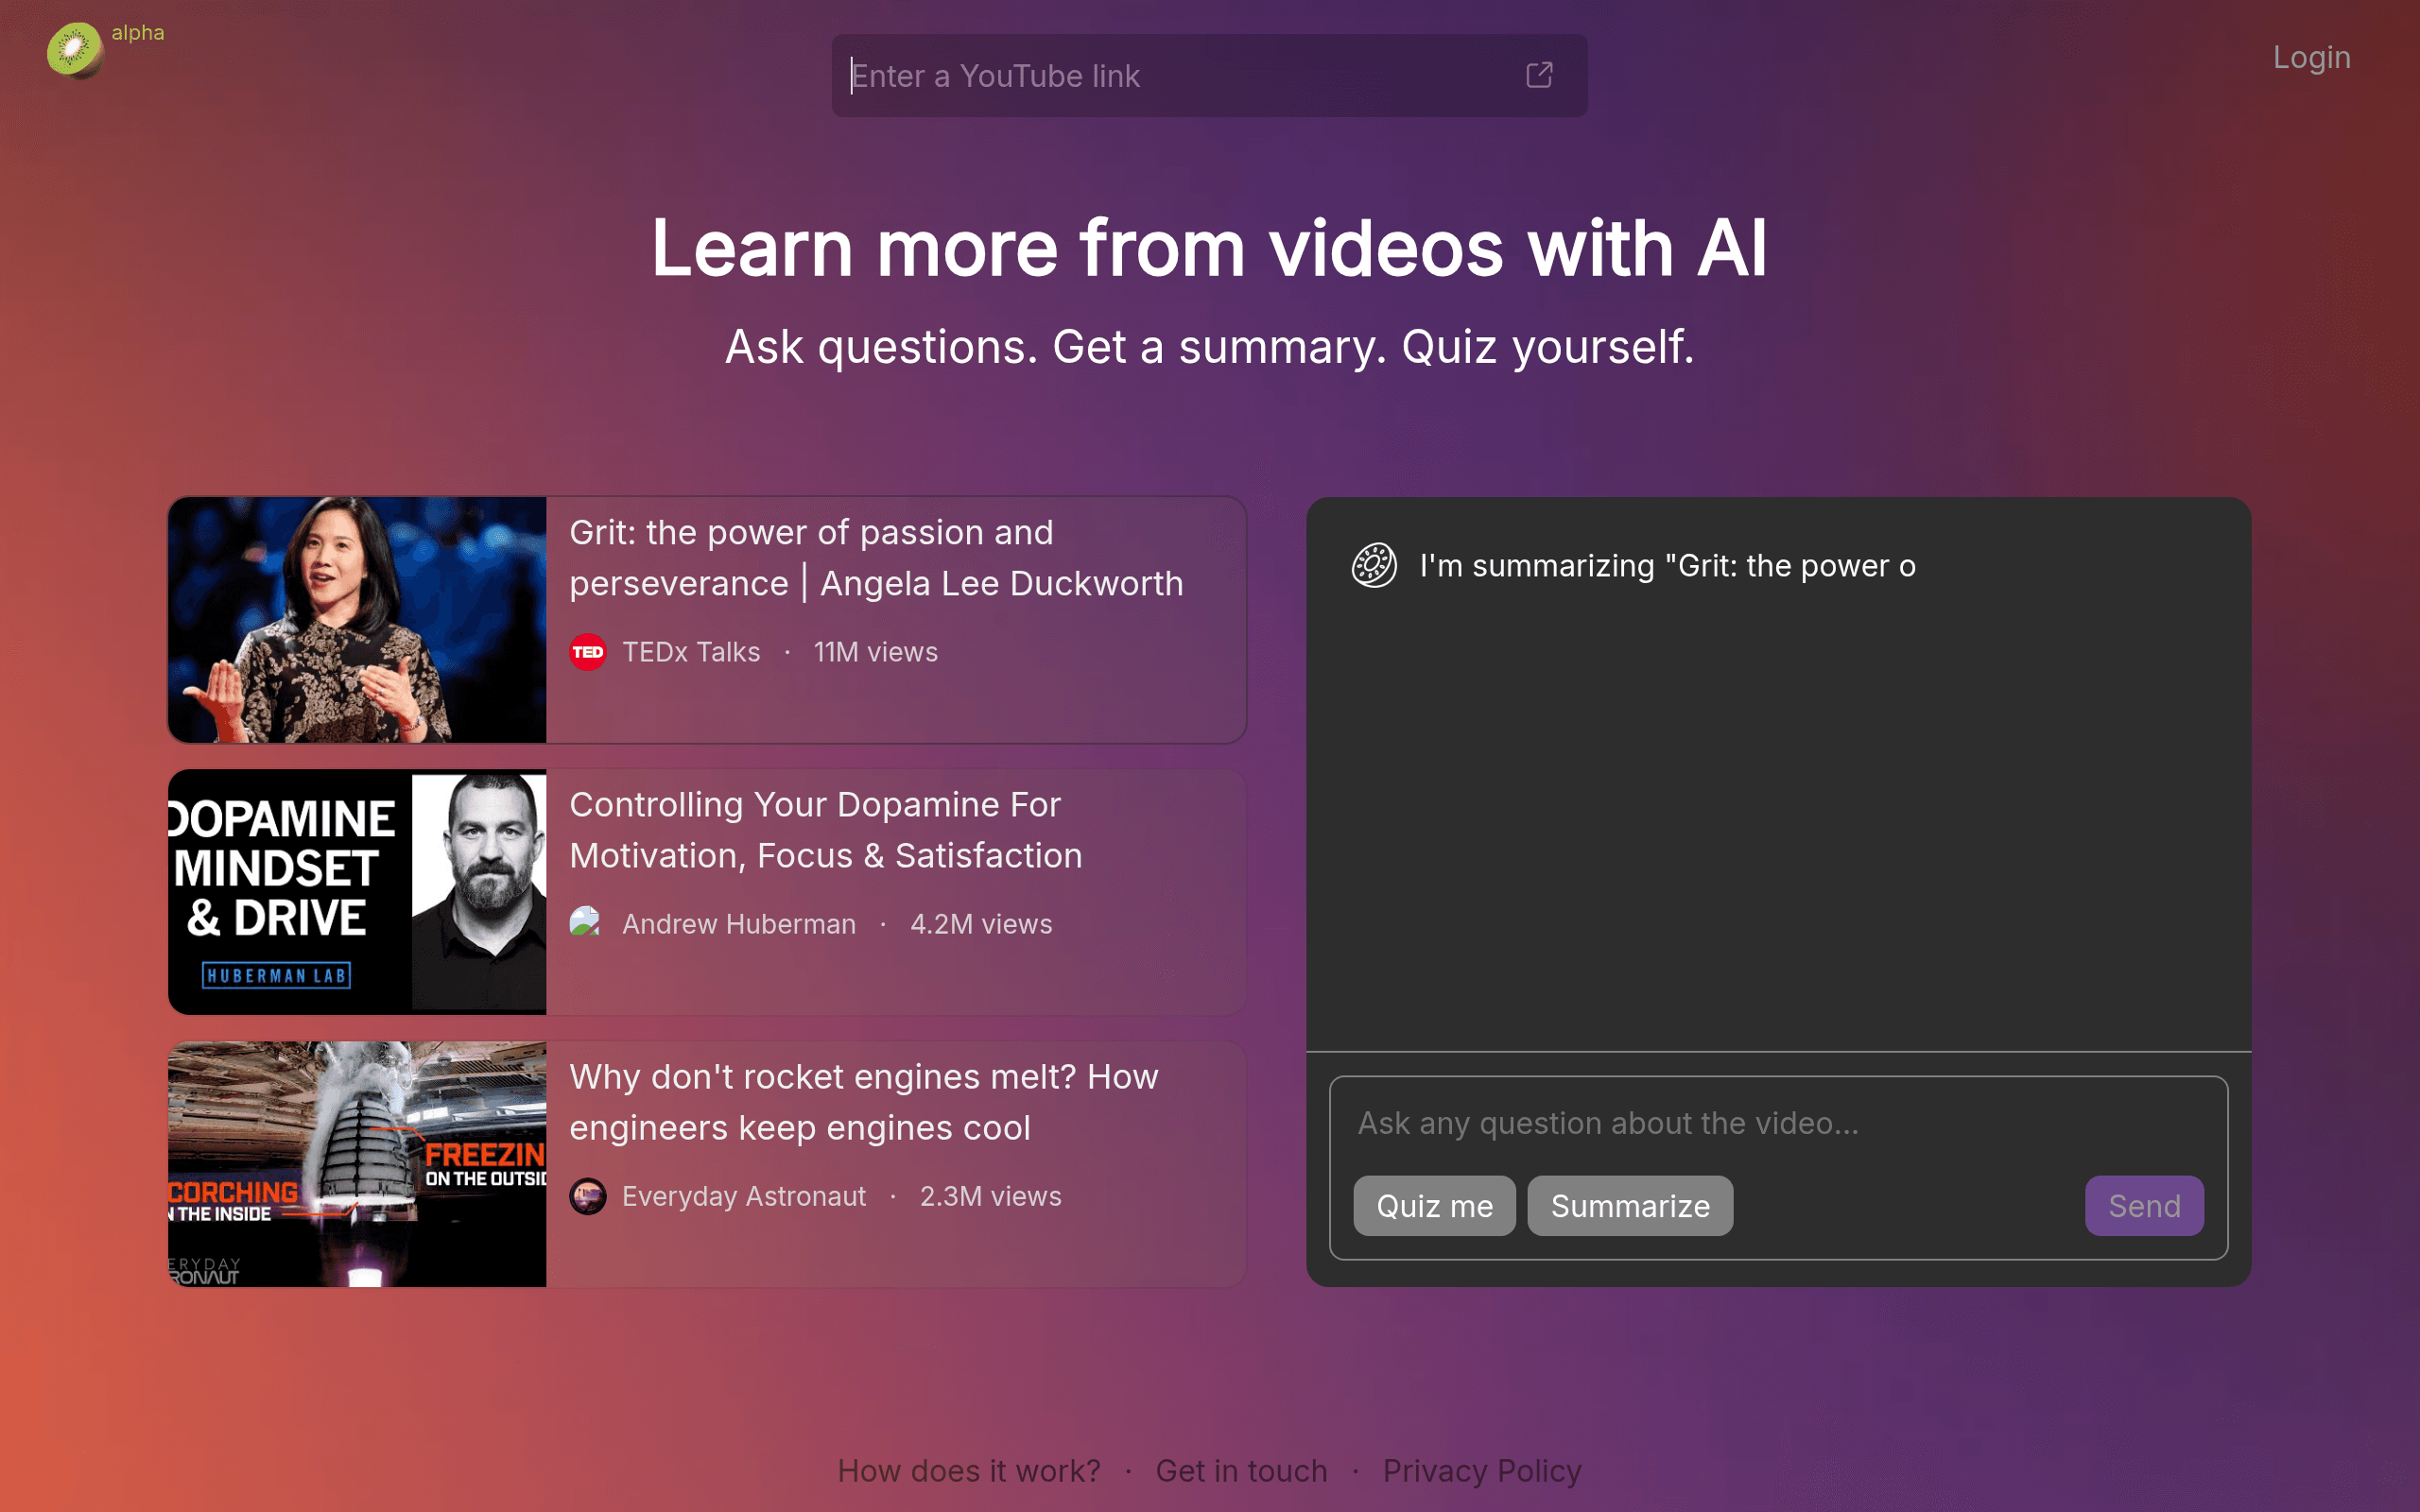This screenshot has width=2420, height=1512.
Task: Open the How does it work? link
Action: pyautogui.click(x=969, y=1471)
